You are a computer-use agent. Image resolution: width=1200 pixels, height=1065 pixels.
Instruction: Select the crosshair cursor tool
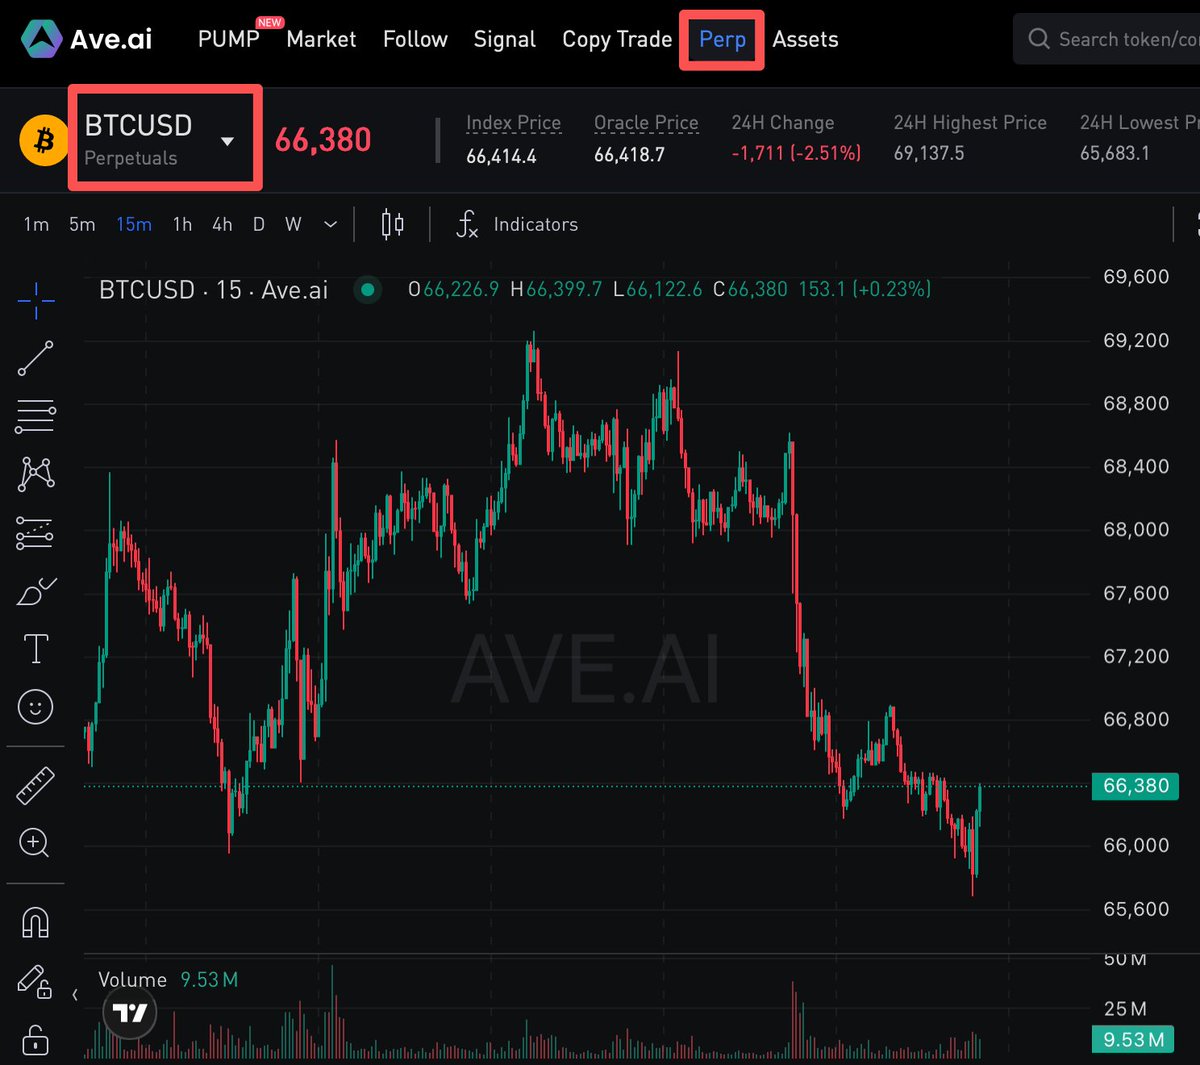(x=36, y=299)
